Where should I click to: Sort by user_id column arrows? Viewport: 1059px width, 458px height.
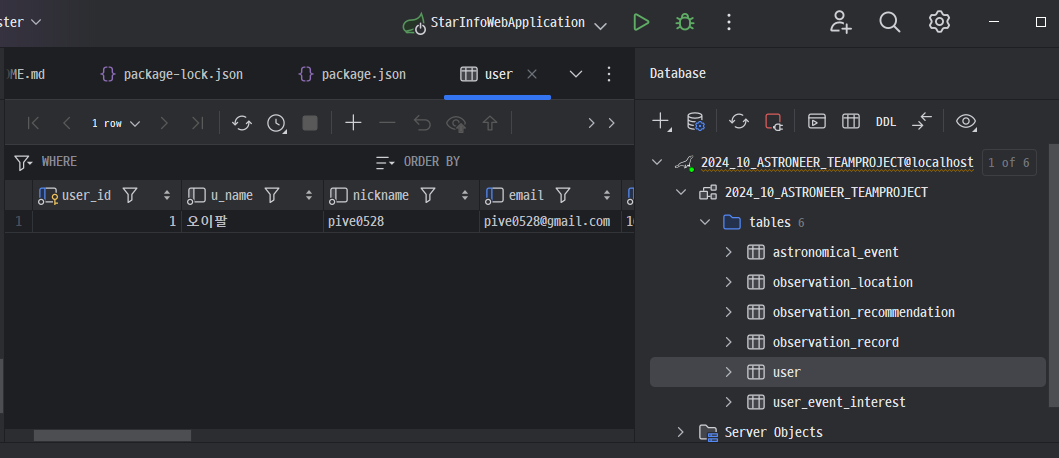tap(167, 195)
